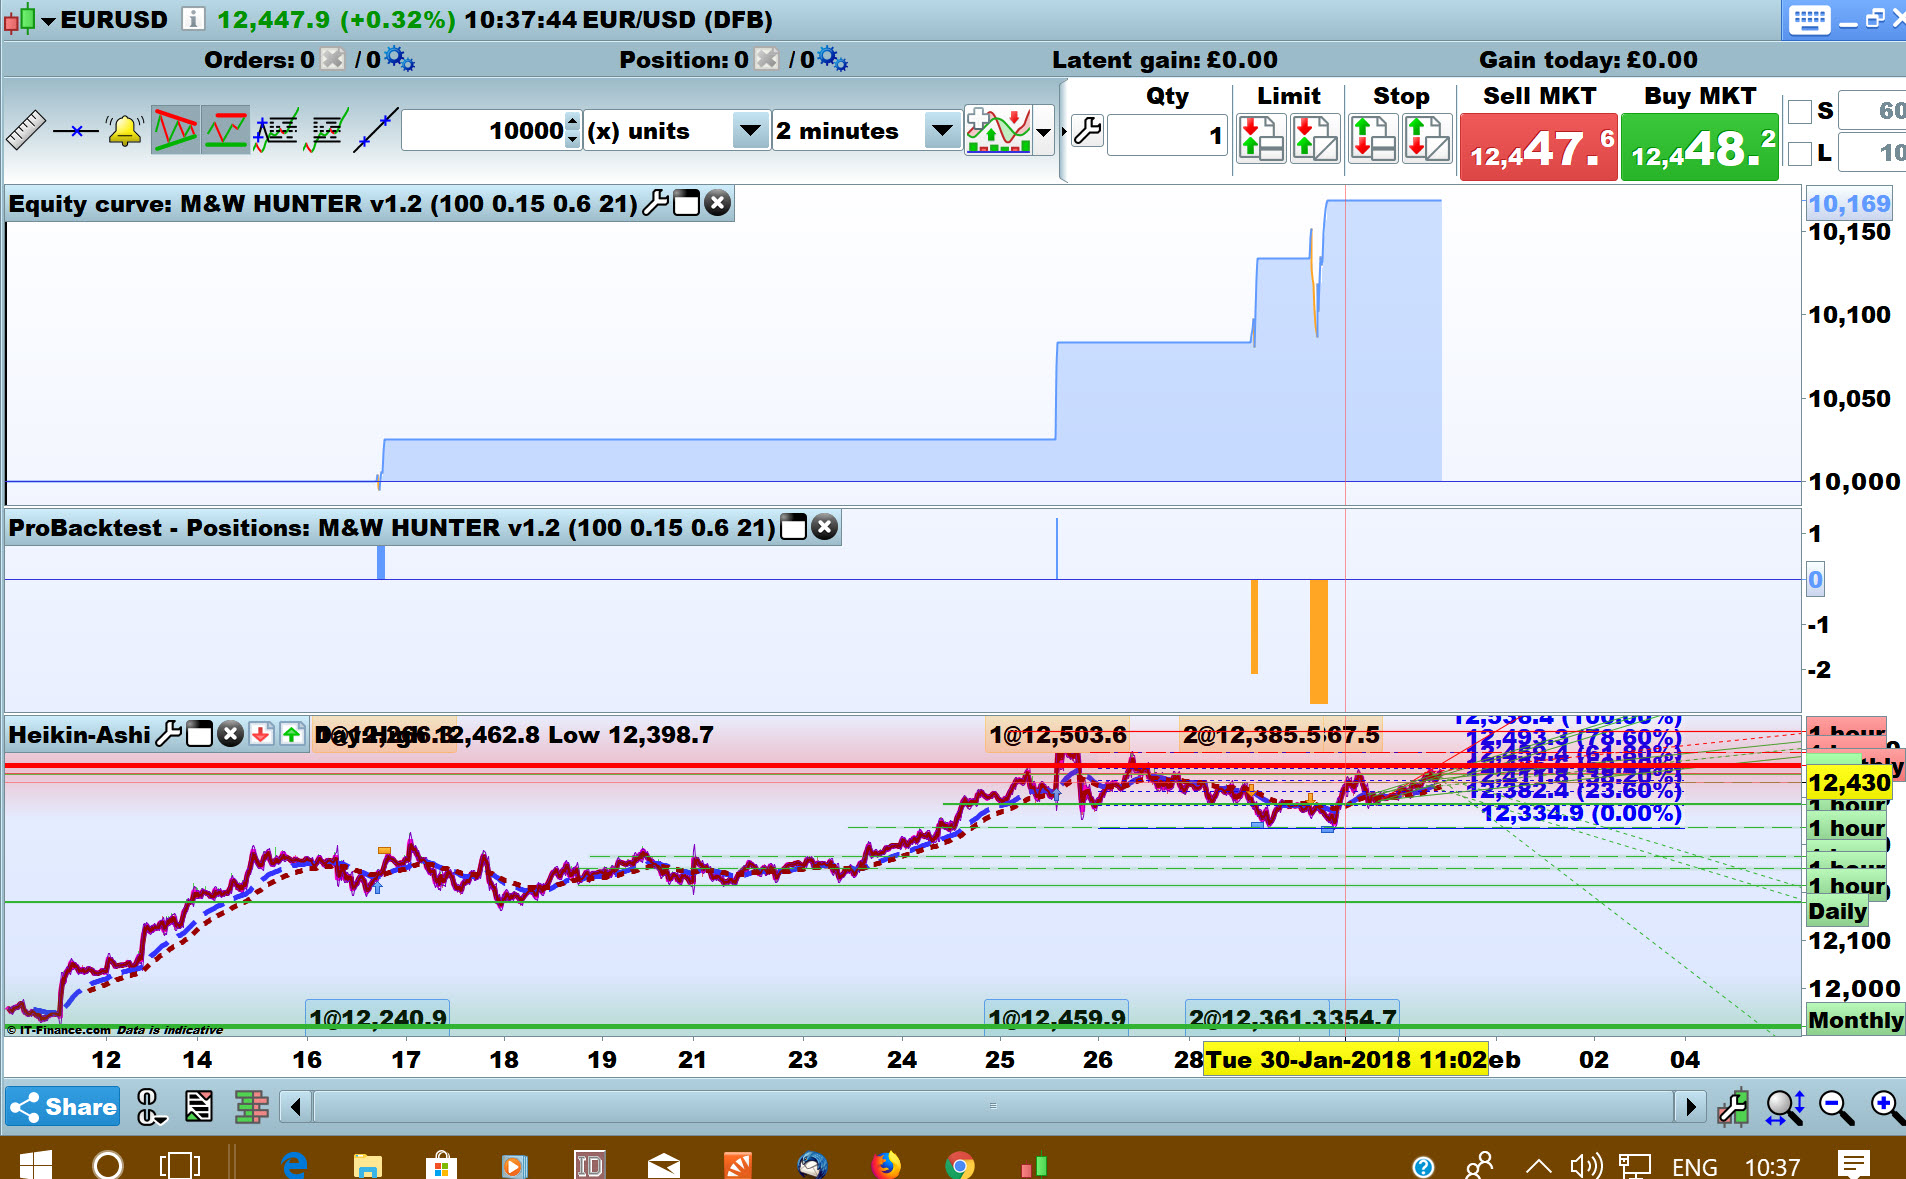This screenshot has height=1179, width=1906.
Task: Click the second Stop order icon
Action: click(1427, 138)
